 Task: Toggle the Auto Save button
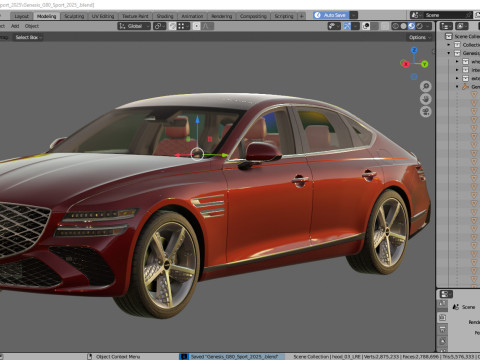pos(331,15)
